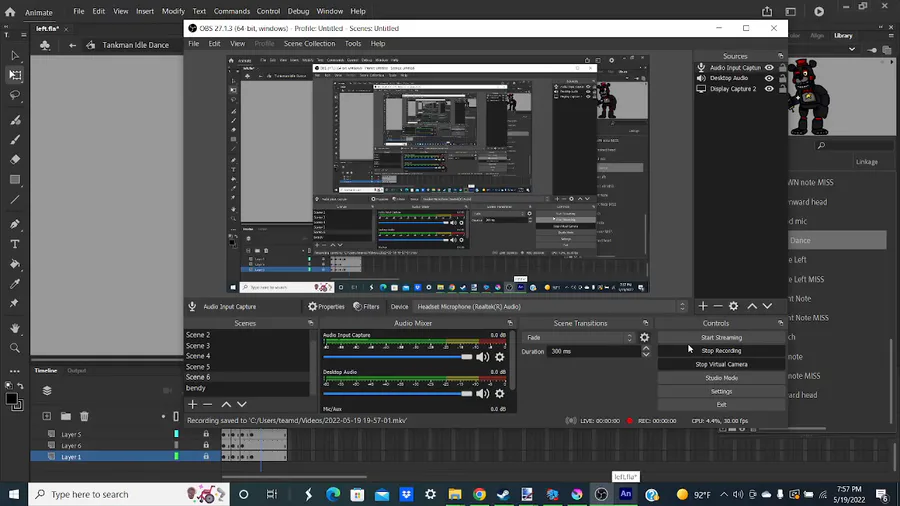The image size is (900, 506).
Task: Toggle lock for Audio Input Capture source
Action: [x=782, y=67]
